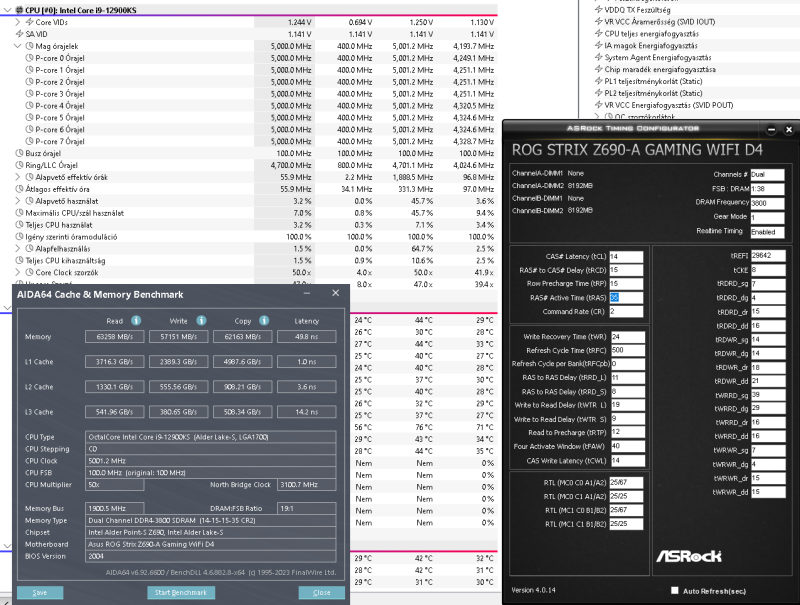Click clock icon of P-core 0 Órajel
The height and width of the screenshot is (605, 800).
[30, 58]
